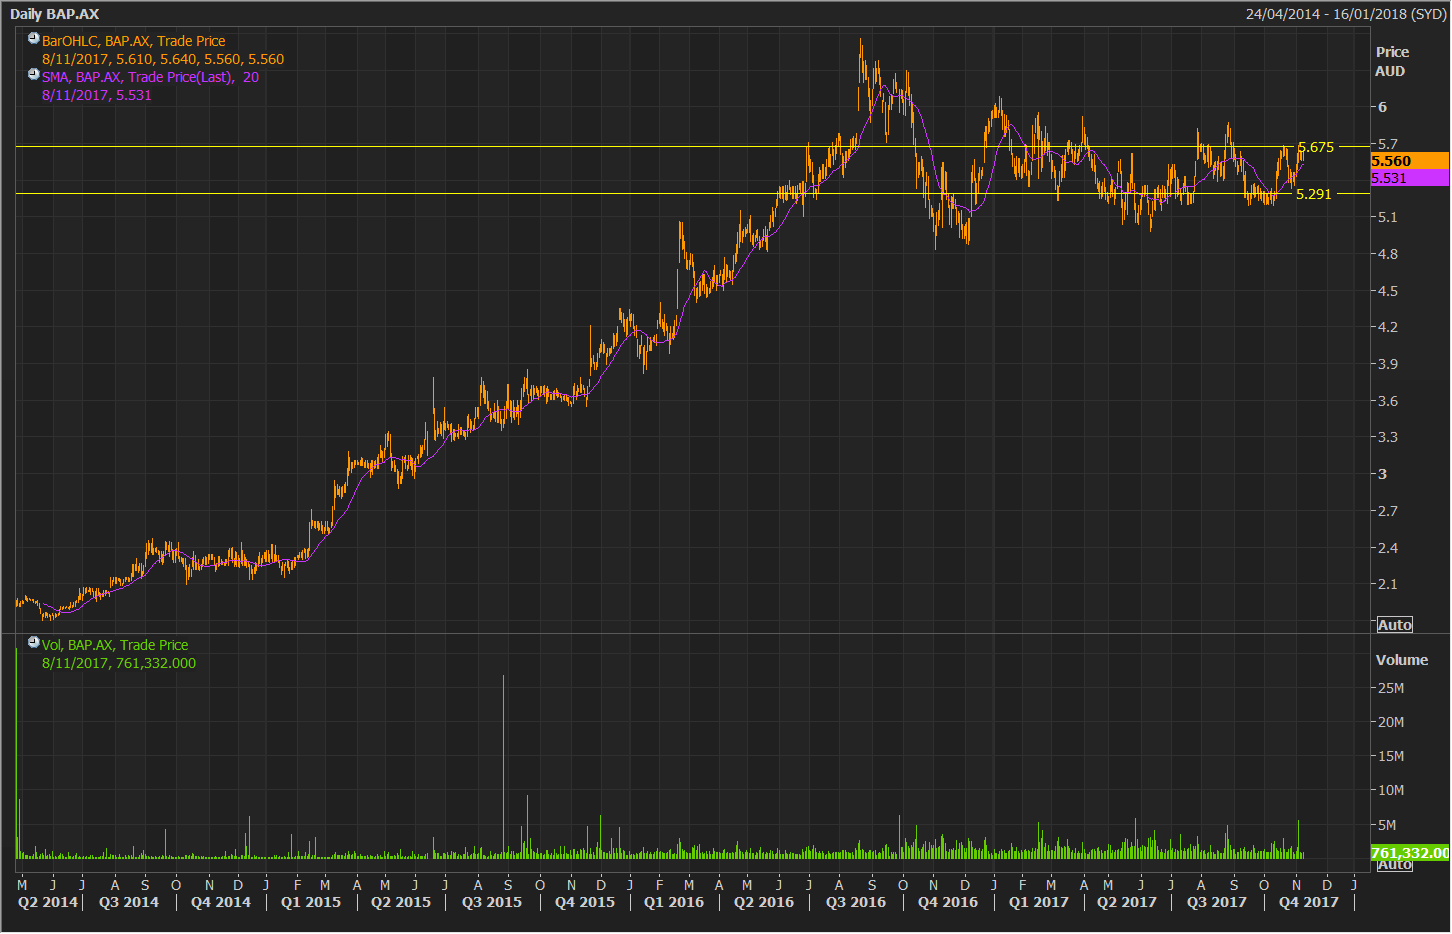Viewport: 1452px width, 934px height.
Task: Click the Q2 2014 quarter label
Action: point(47,902)
